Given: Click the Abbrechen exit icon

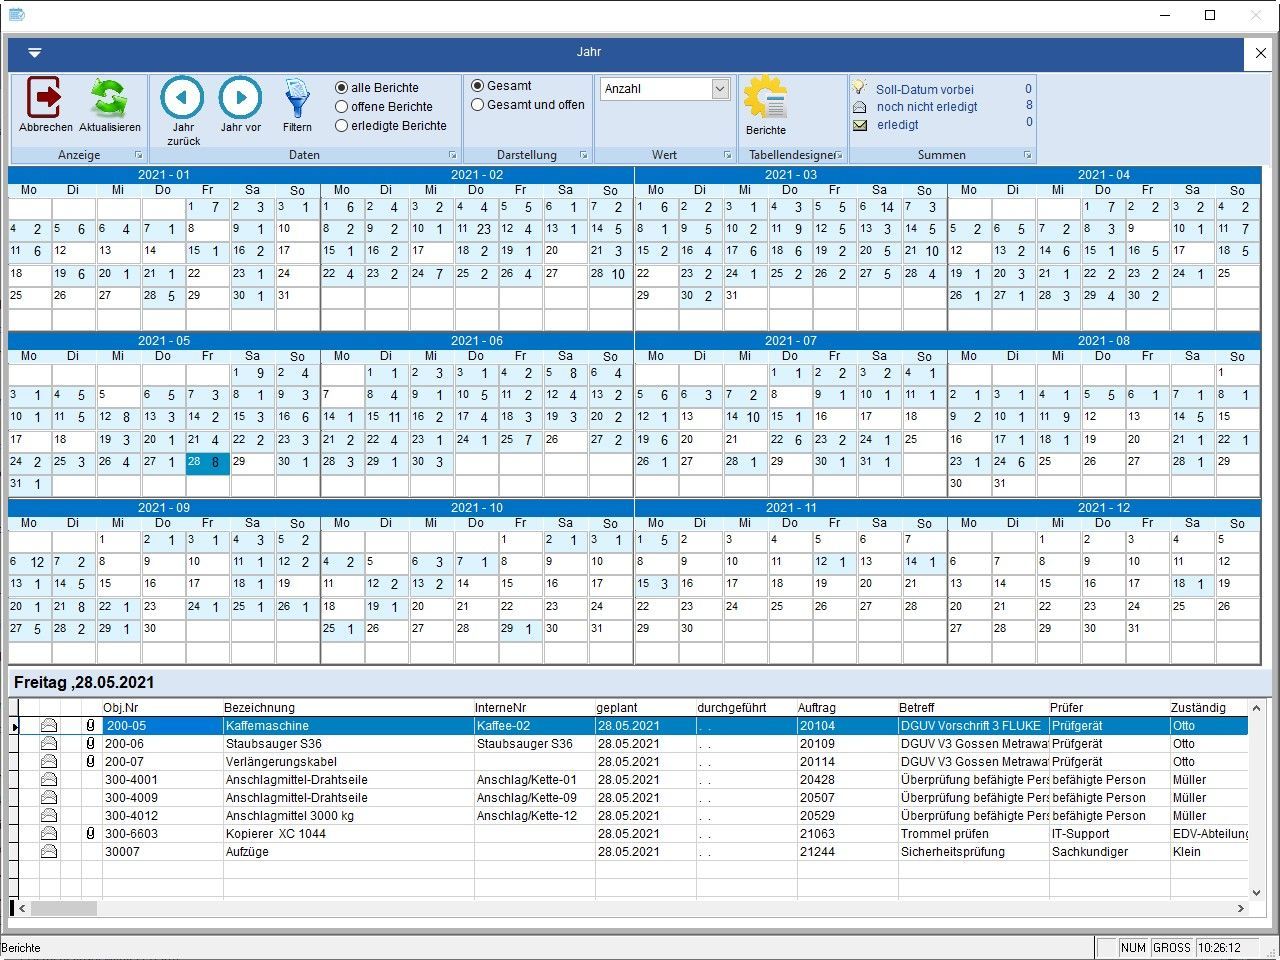Looking at the screenshot, I should [45, 98].
